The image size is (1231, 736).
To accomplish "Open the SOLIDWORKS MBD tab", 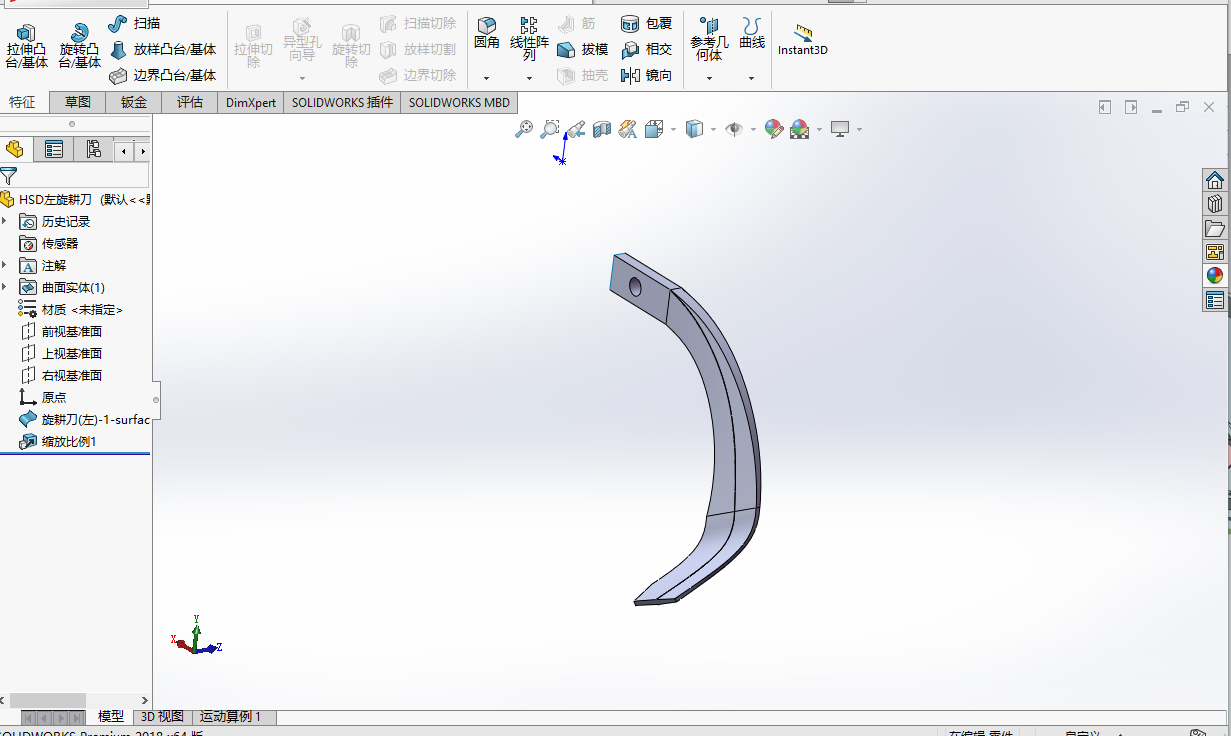I will point(459,102).
